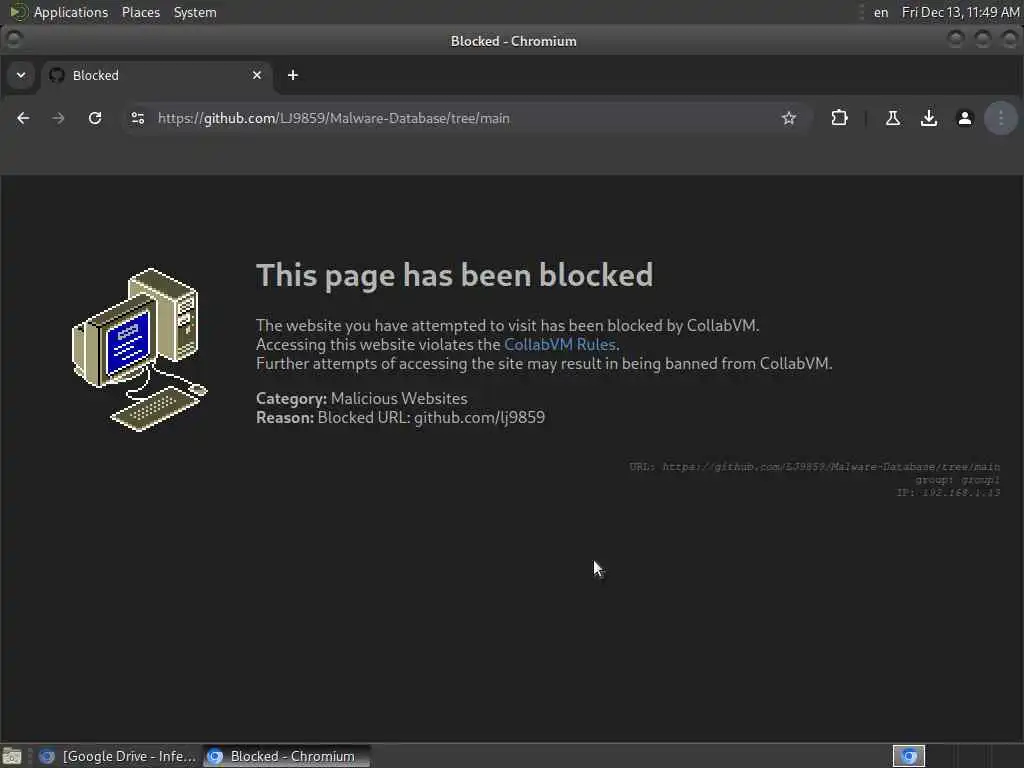Close the Blocked tab
This screenshot has width=1024, height=768.
click(x=257, y=75)
